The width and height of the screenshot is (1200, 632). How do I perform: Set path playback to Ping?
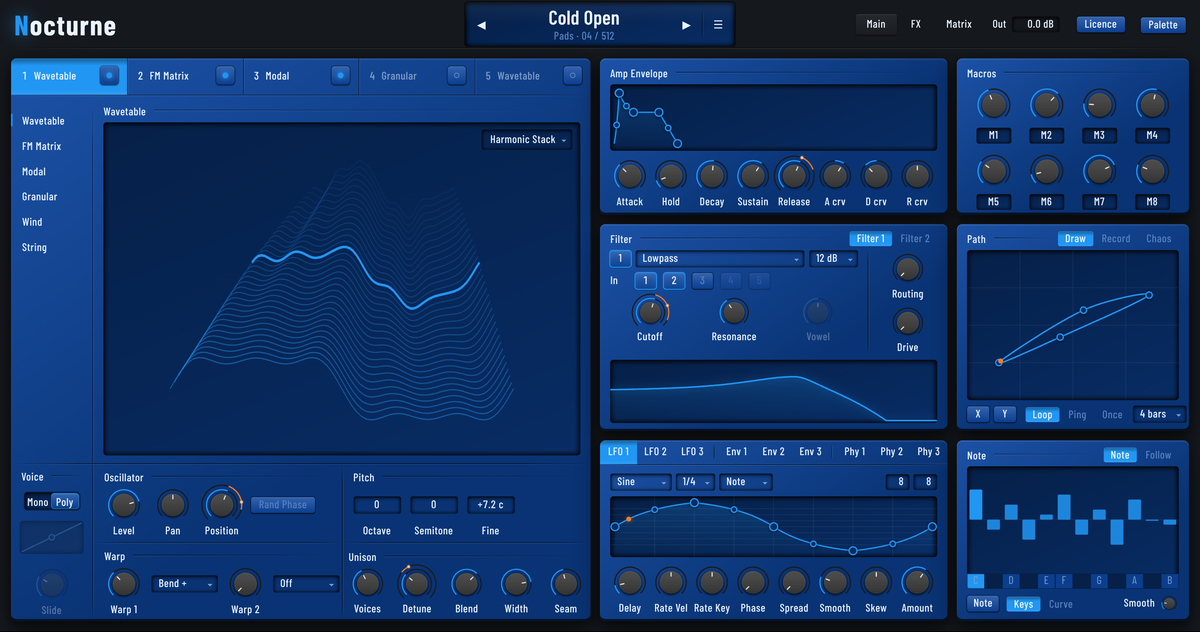1077,414
